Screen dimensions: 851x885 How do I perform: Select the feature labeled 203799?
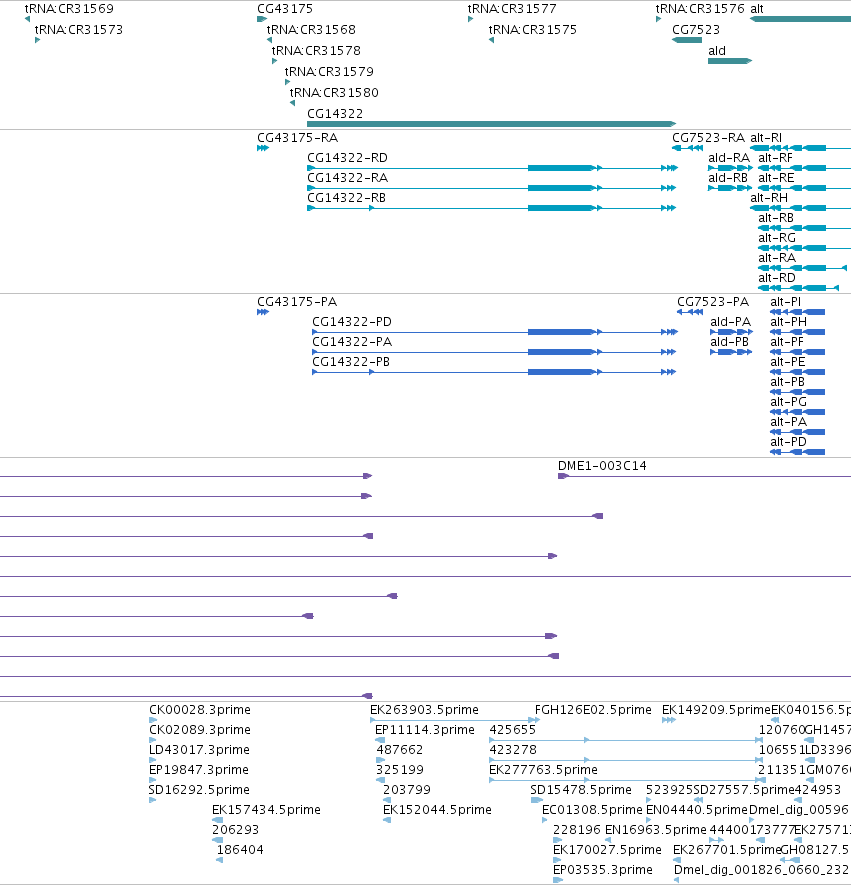click(407, 790)
